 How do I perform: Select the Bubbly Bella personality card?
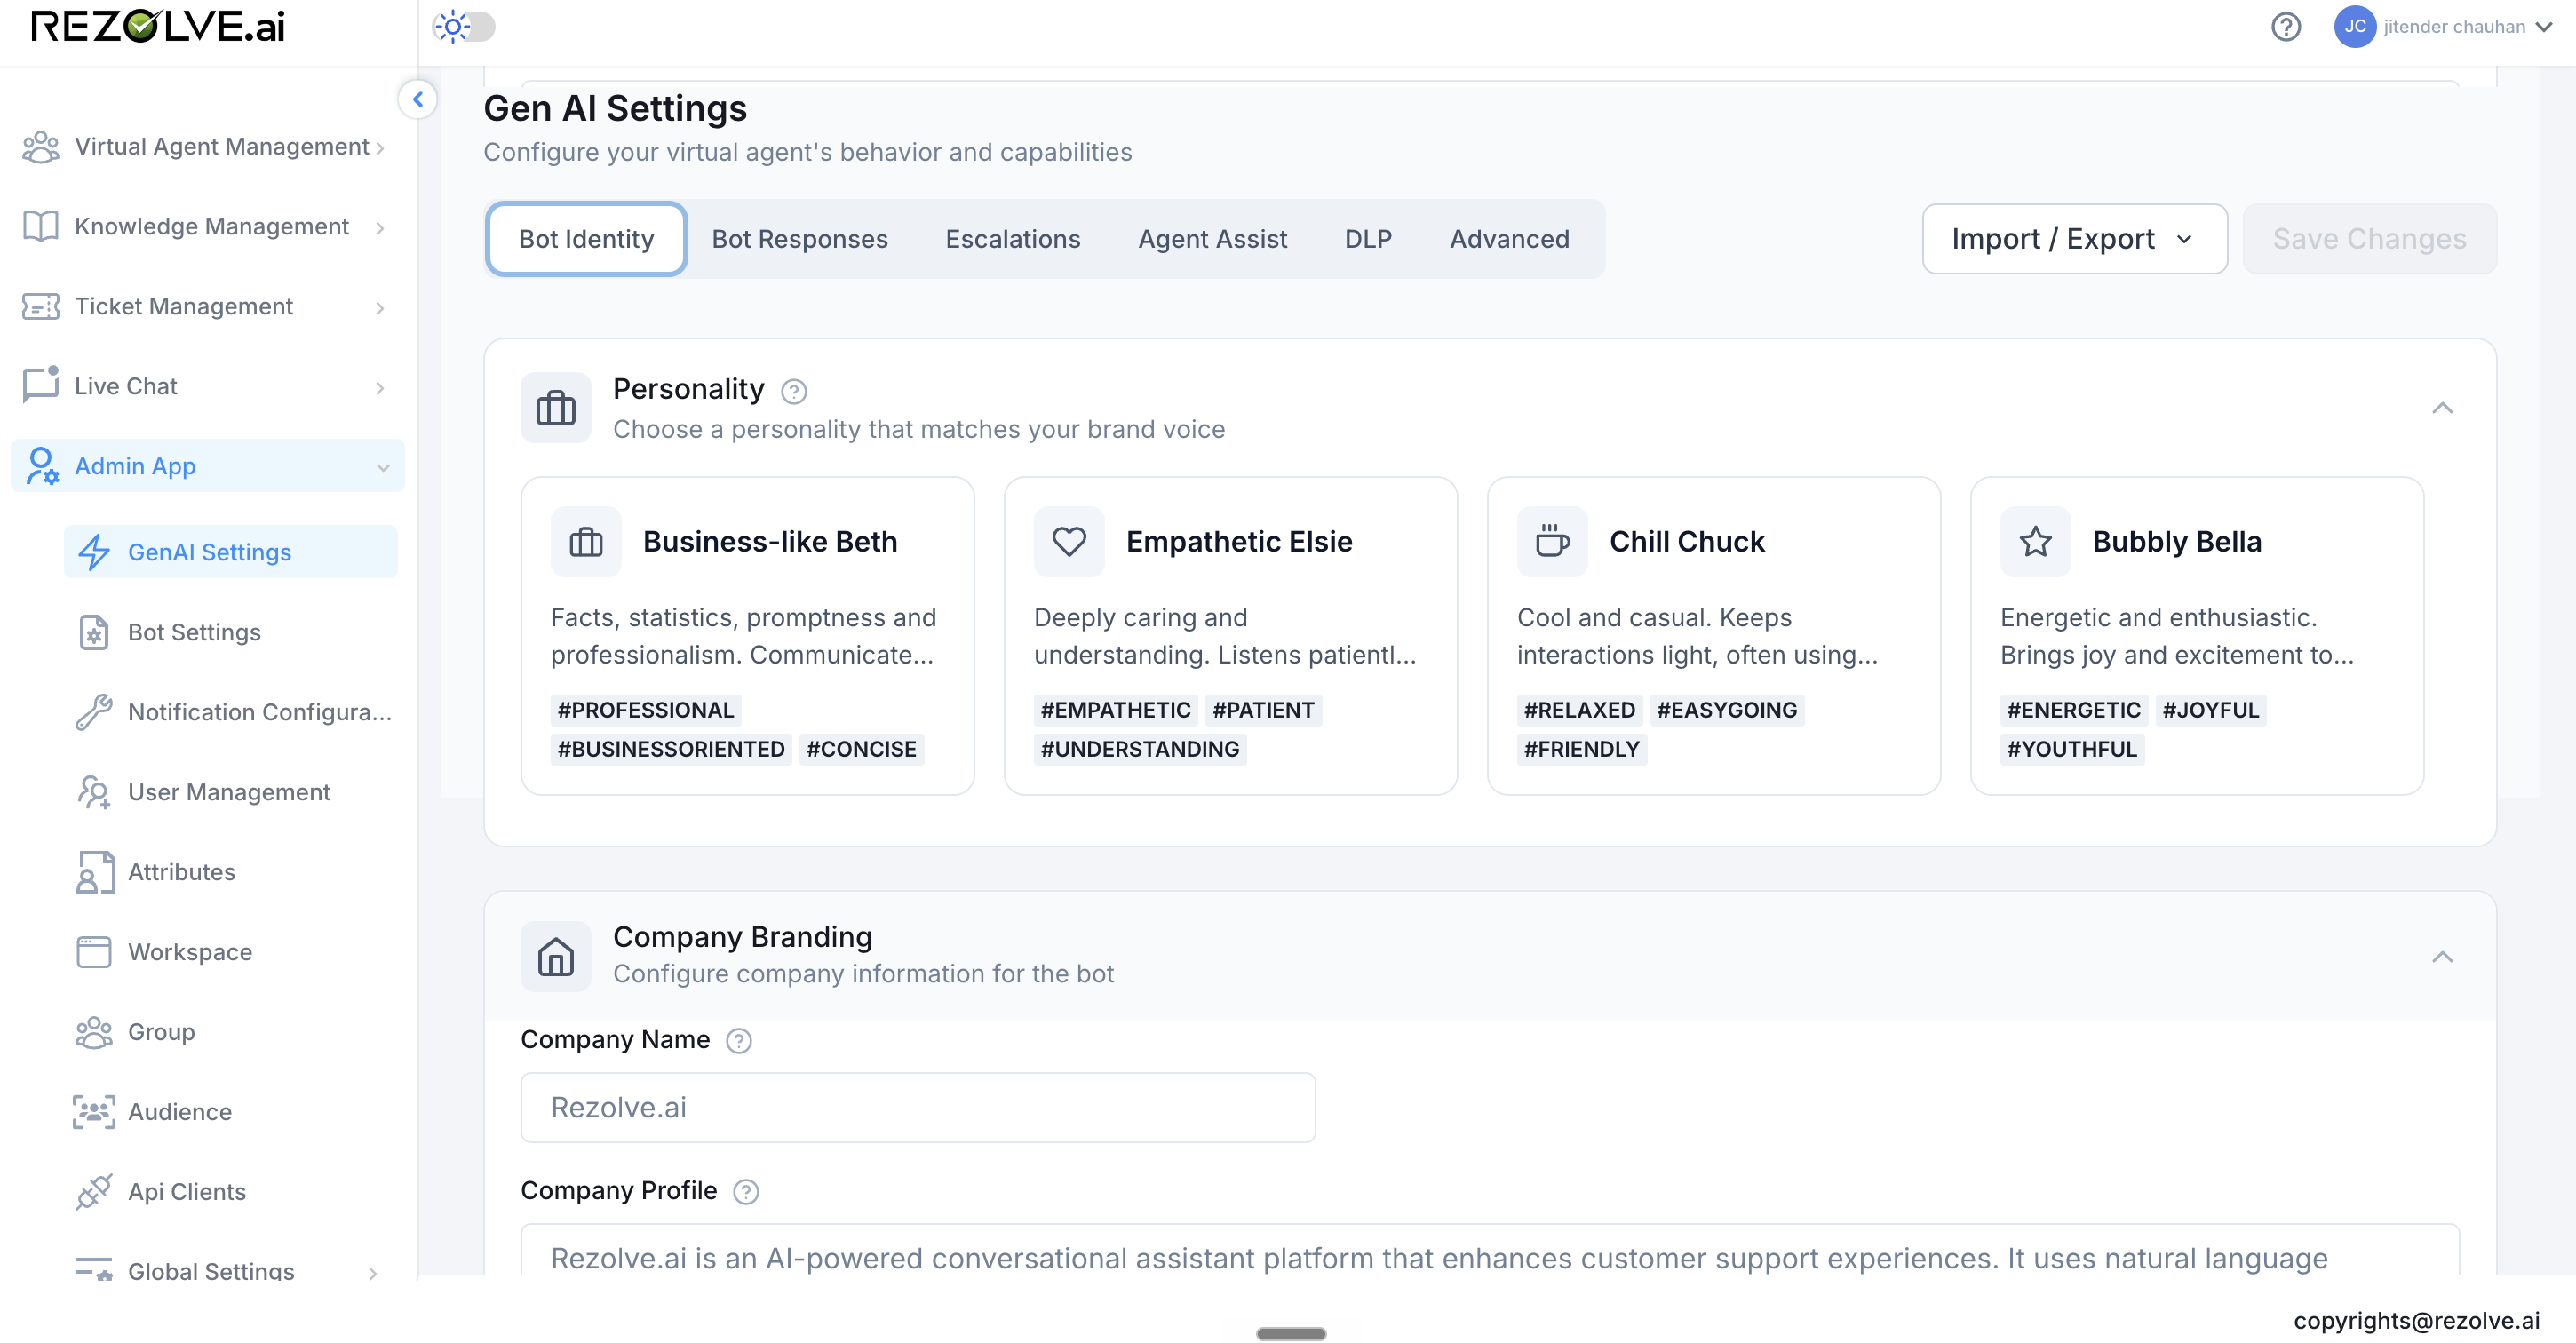tap(2196, 636)
